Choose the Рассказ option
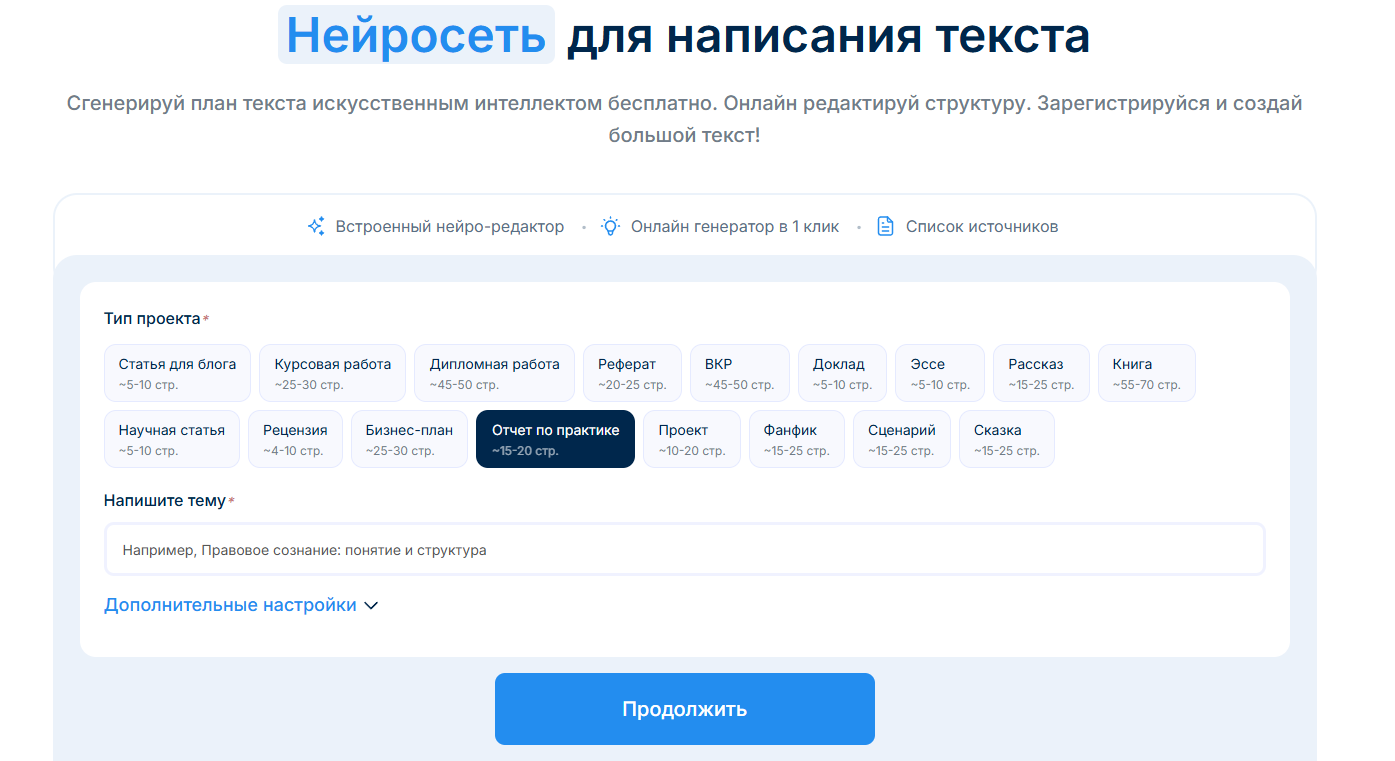The height and width of the screenshot is (761, 1395). (x=1040, y=372)
